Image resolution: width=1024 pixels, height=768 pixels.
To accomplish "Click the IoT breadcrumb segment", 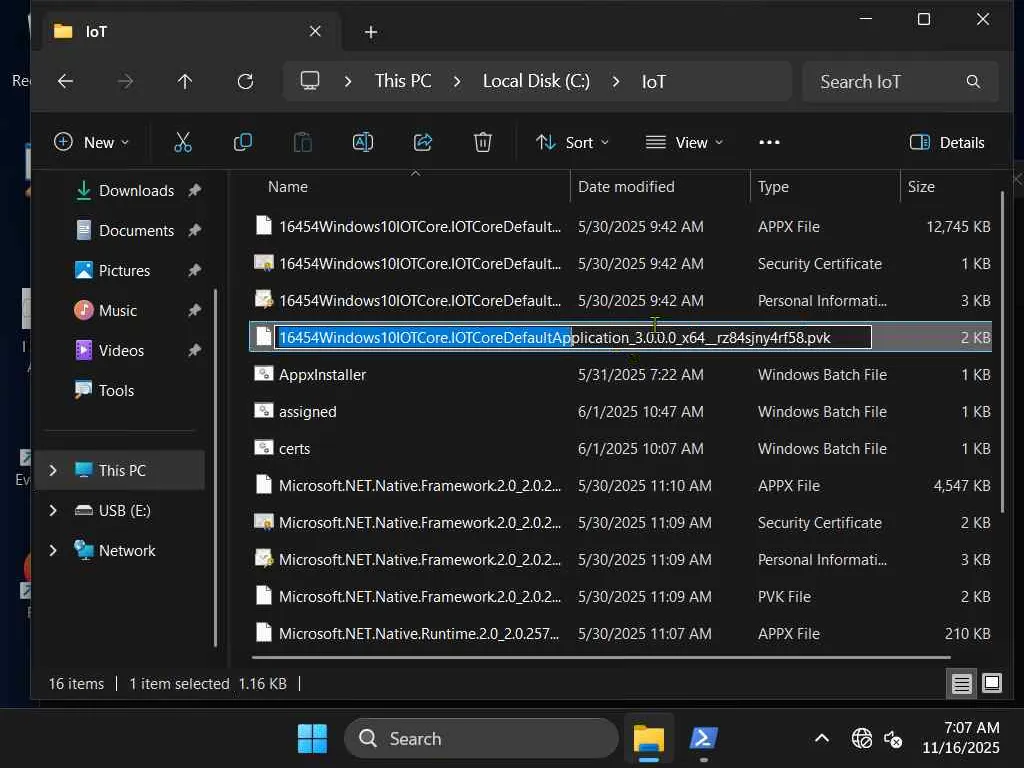I will click(x=654, y=82).
